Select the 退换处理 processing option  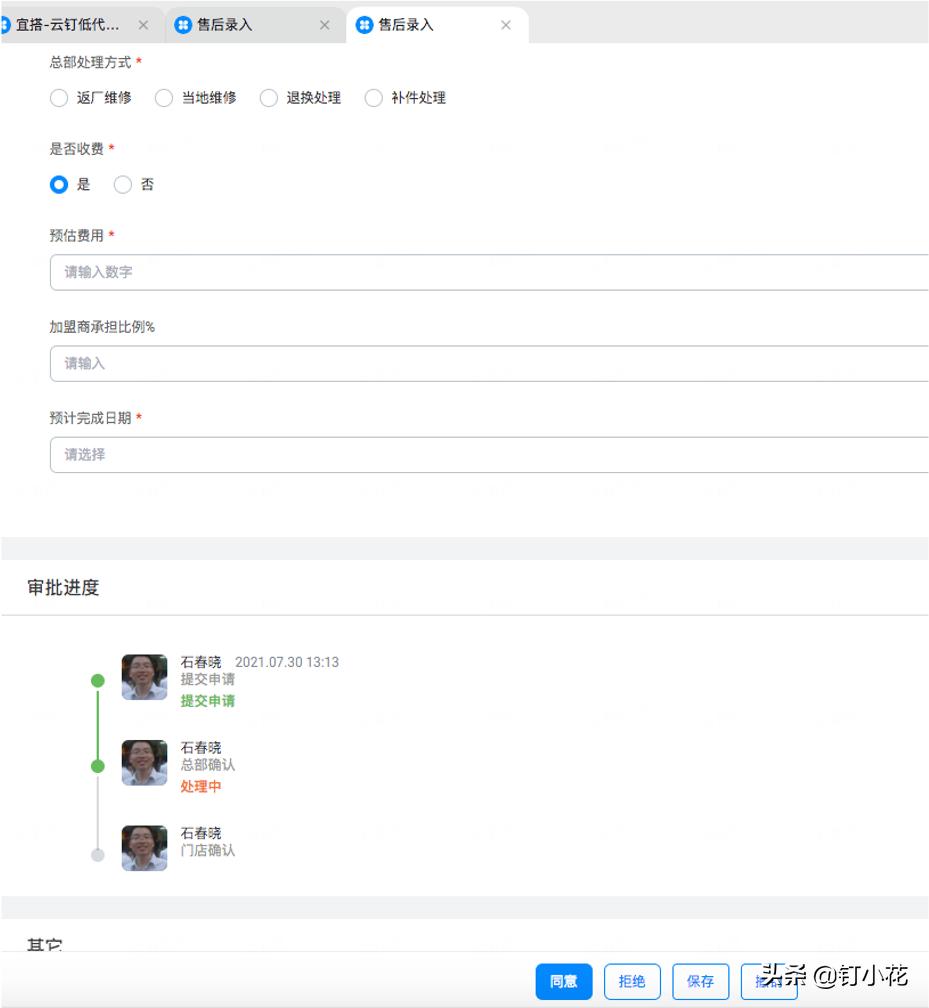tap(268, 98)
